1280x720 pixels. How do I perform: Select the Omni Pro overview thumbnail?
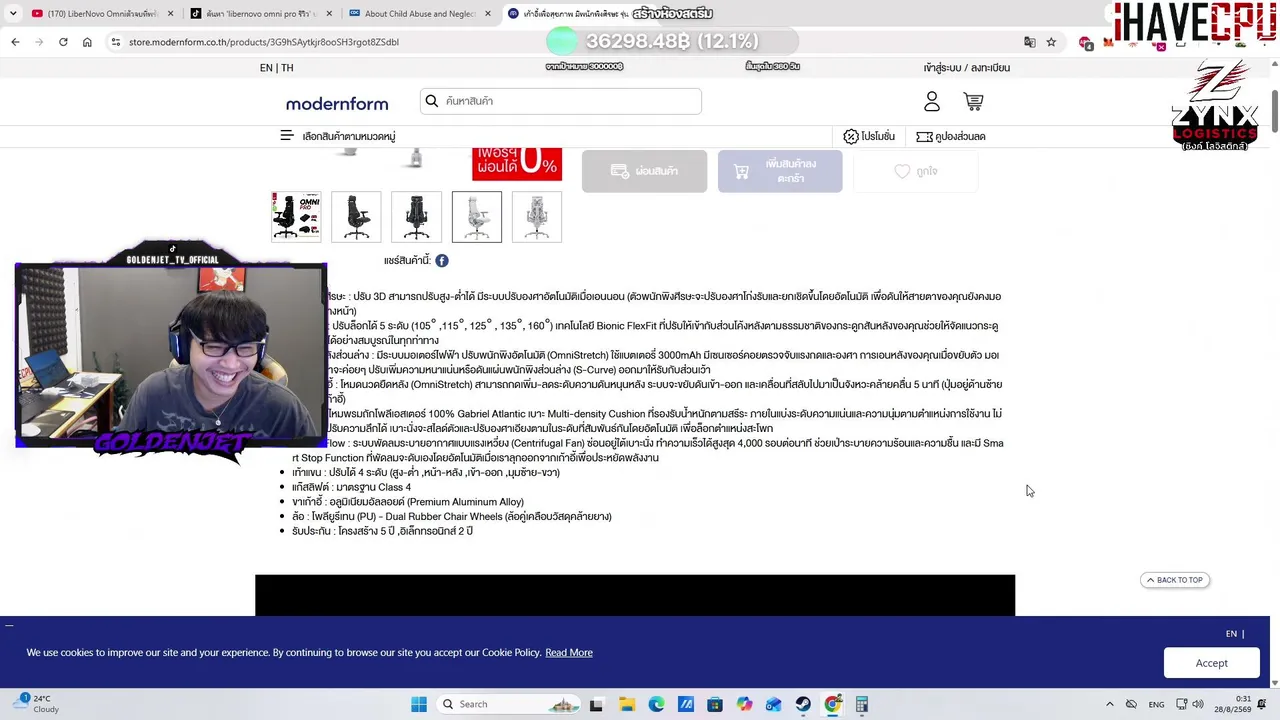(x=296, y=217)
